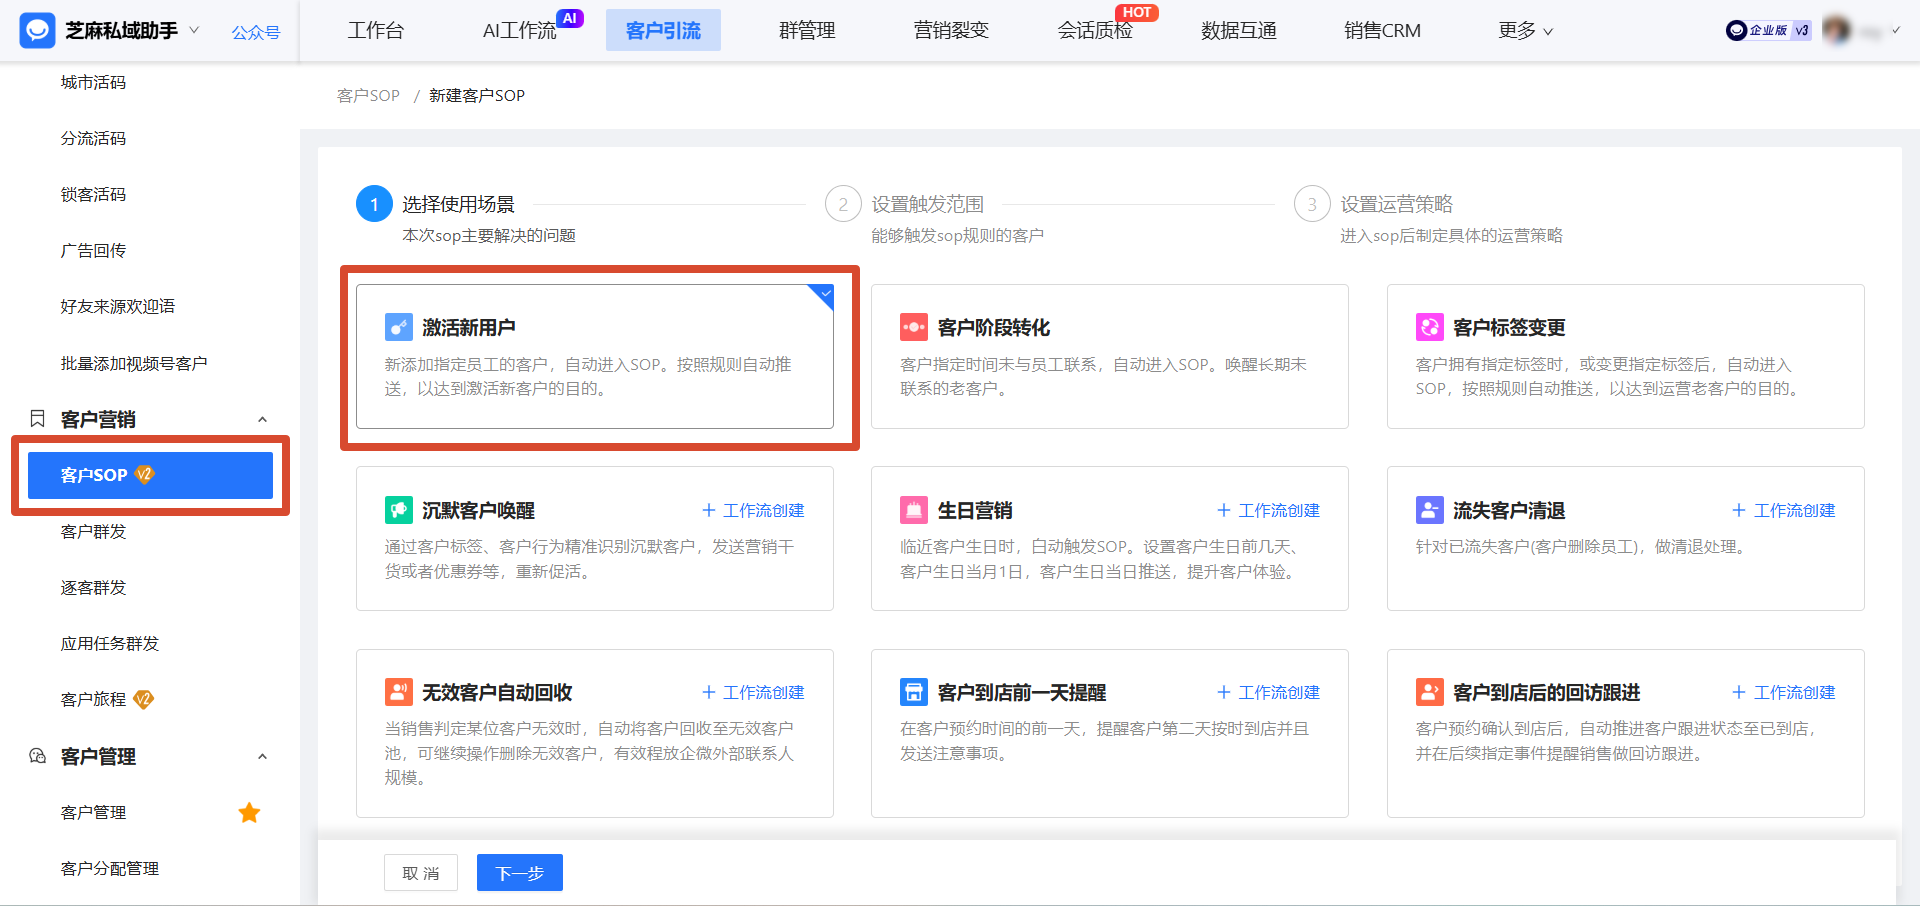Click the 无效客户自动回收 card icon
Screen dimensions: 1920x906
pyautogui.click(x=398, y=692)
